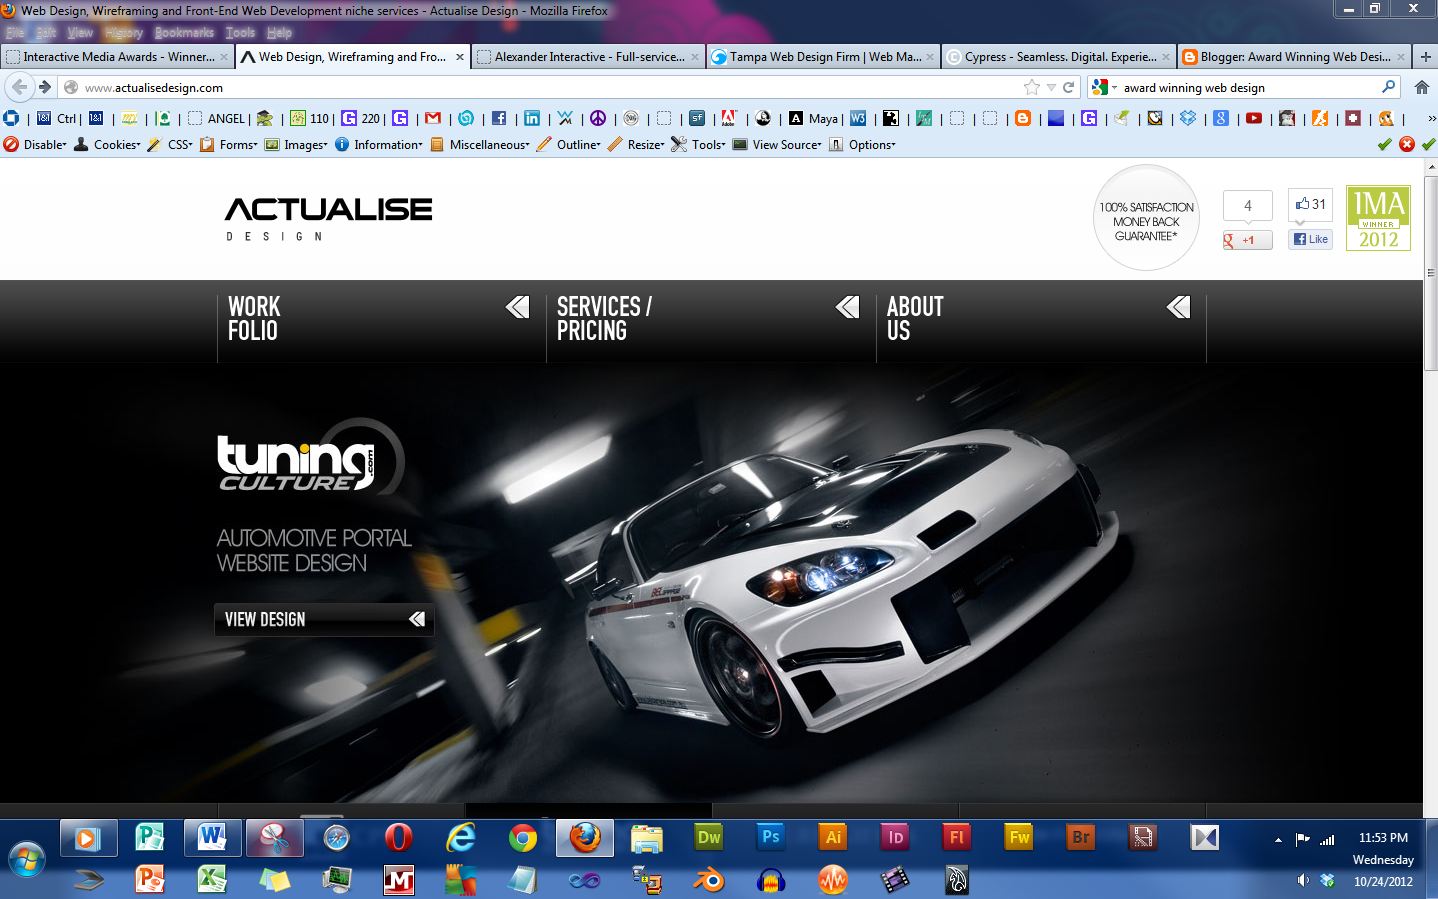
Task: Go back using the back arrow
Action: (20, 87)
